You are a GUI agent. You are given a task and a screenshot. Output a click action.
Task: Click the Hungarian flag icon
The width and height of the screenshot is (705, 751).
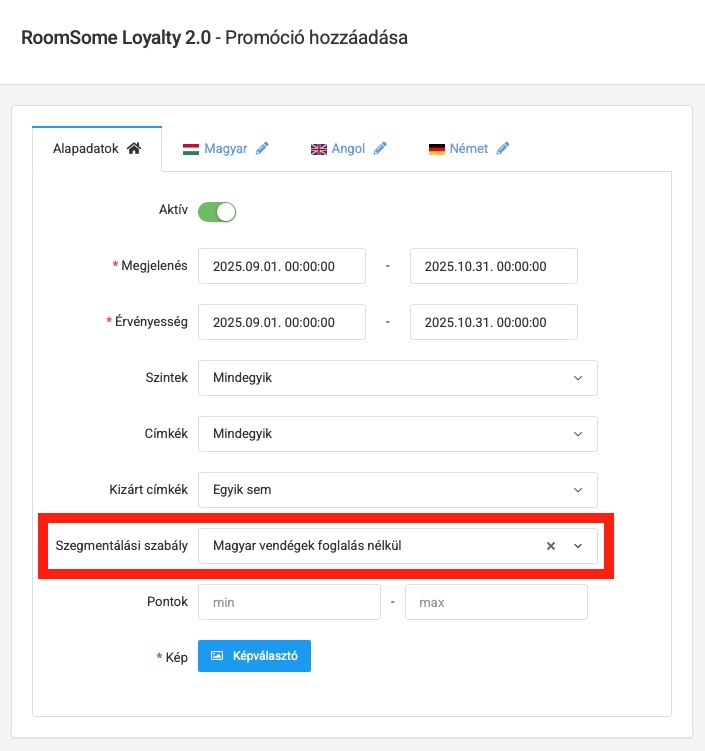coord(190,149)
